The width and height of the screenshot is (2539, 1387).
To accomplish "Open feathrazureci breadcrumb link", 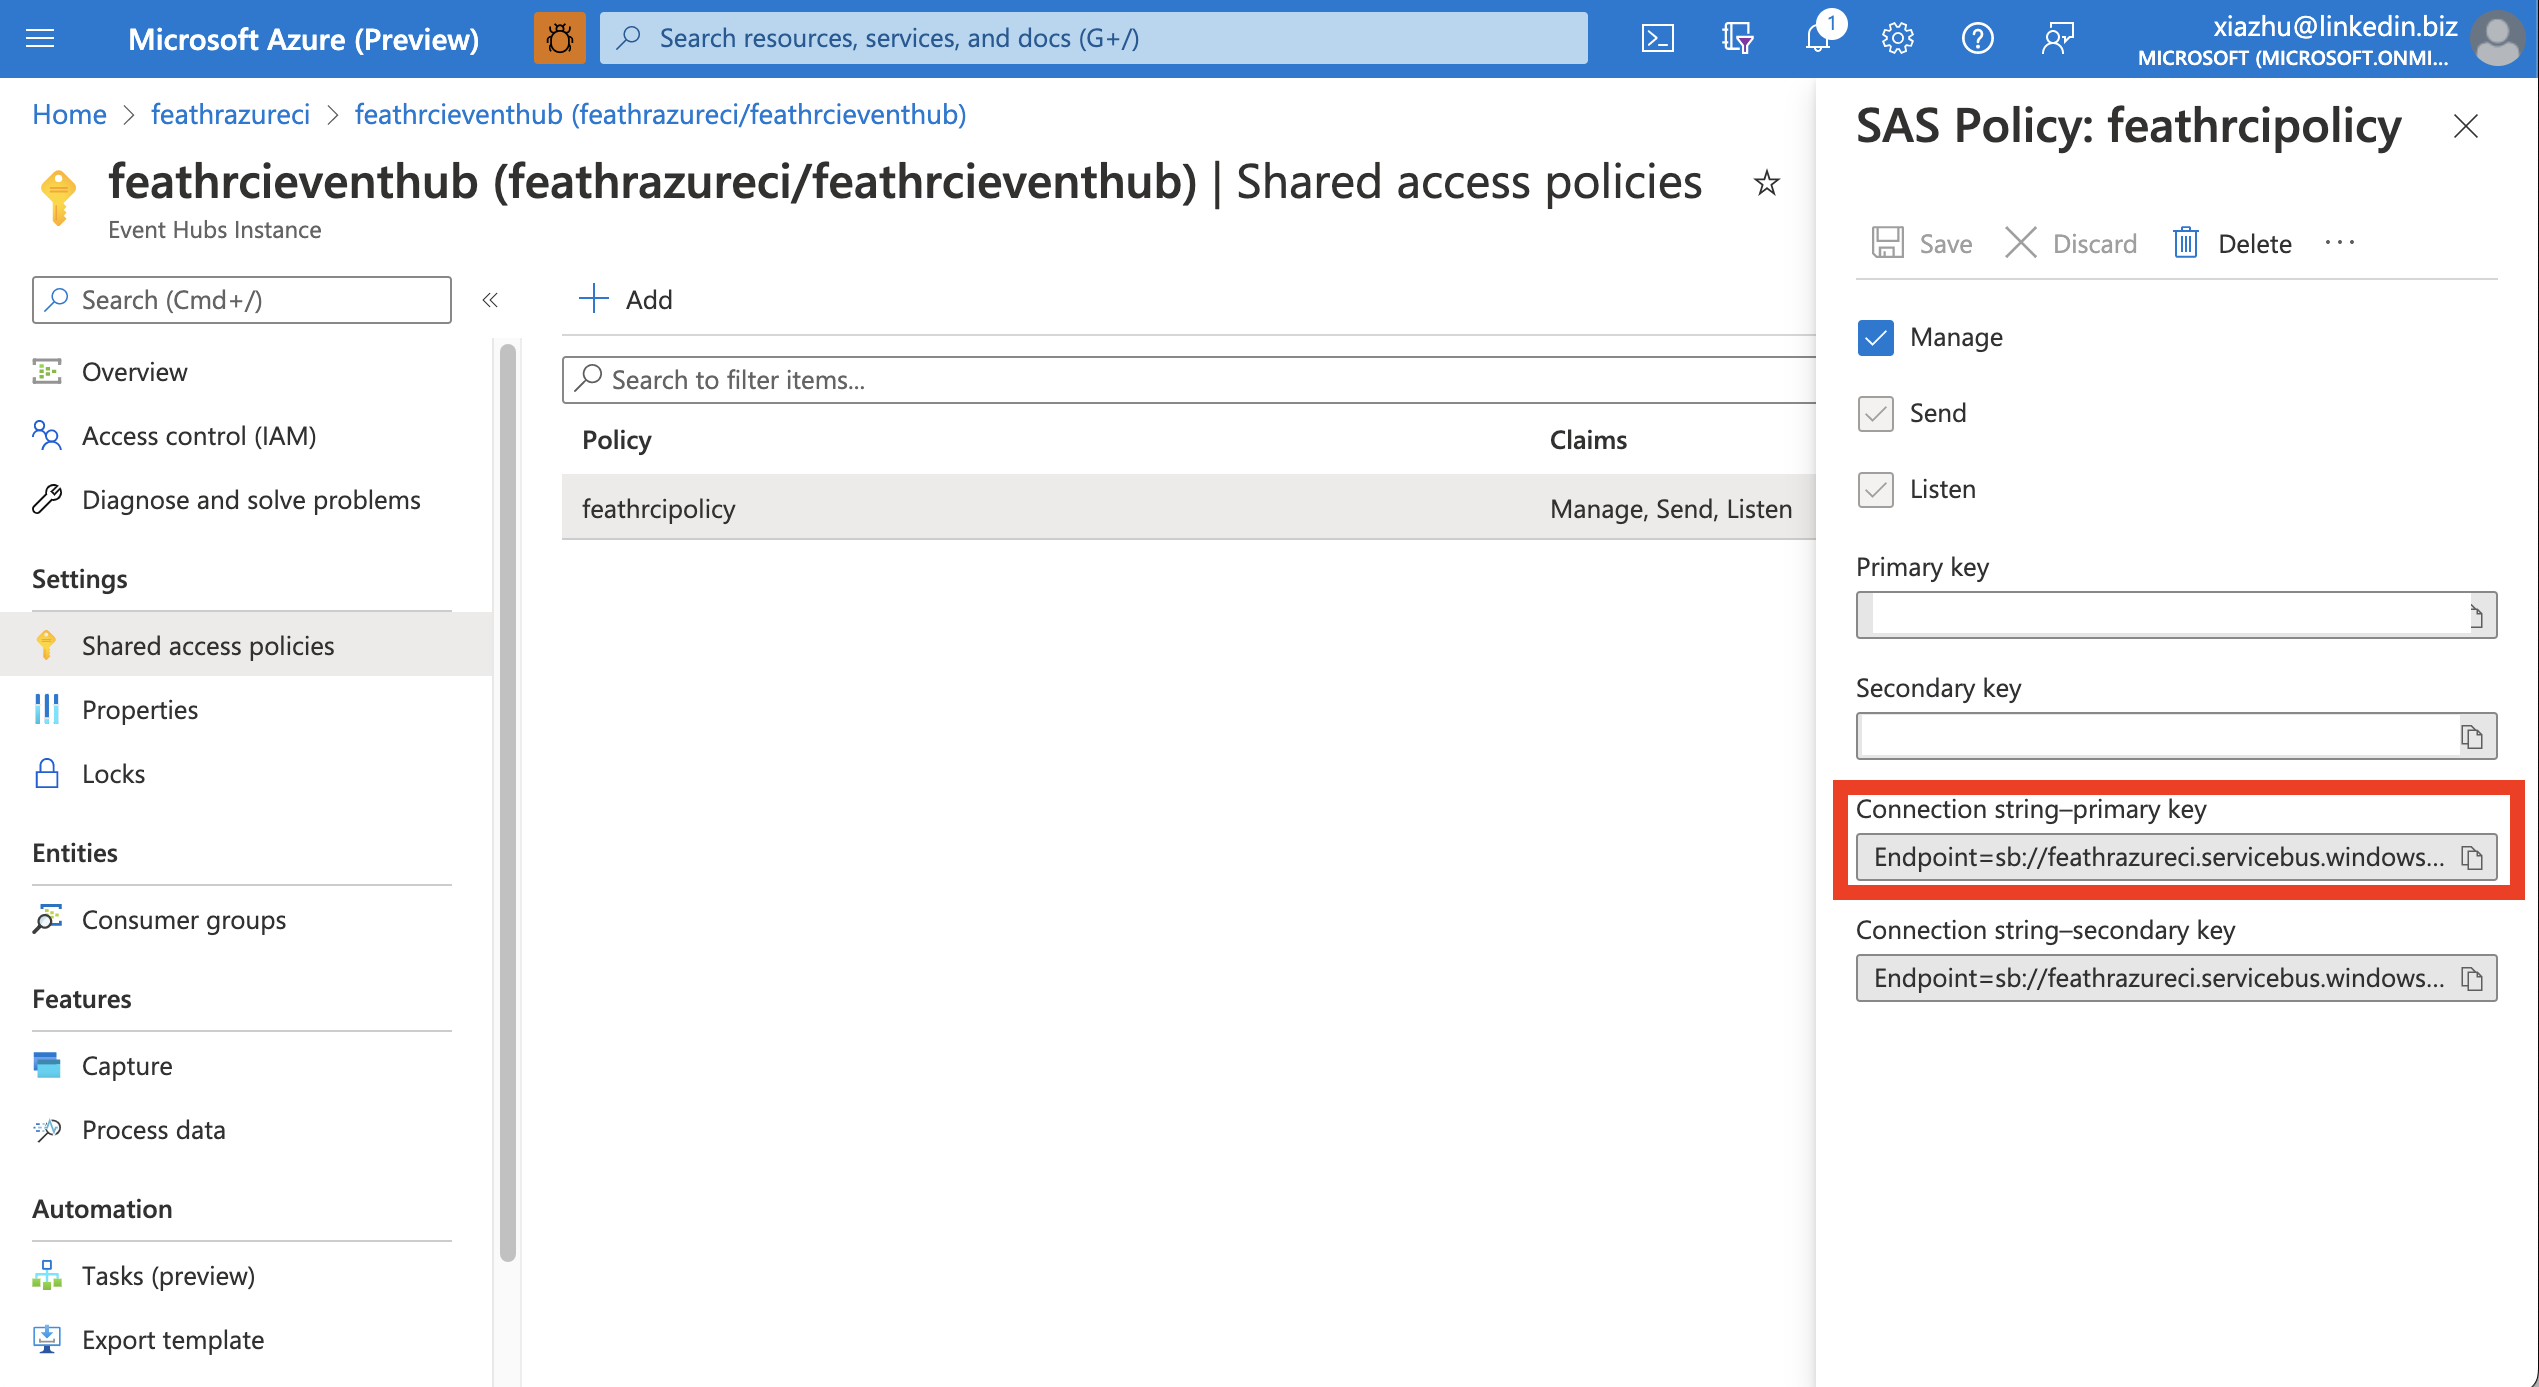I will 230,114.
